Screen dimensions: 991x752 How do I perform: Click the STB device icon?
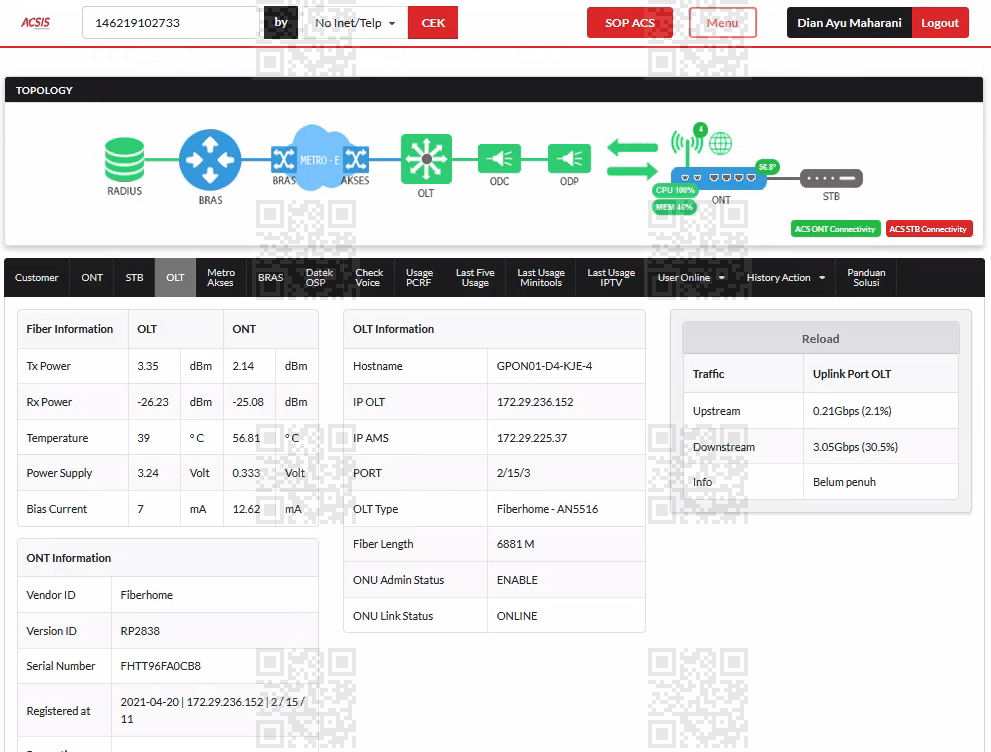(831, 178)
